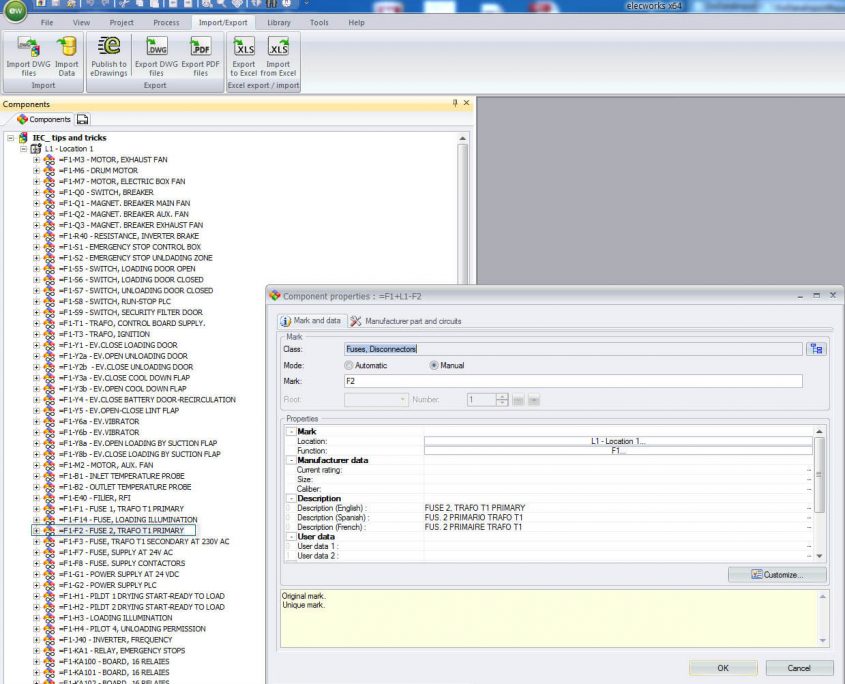Open the Help ribbon tab
Viewport: 845px width, 684px height.
[x=356, y=23]
